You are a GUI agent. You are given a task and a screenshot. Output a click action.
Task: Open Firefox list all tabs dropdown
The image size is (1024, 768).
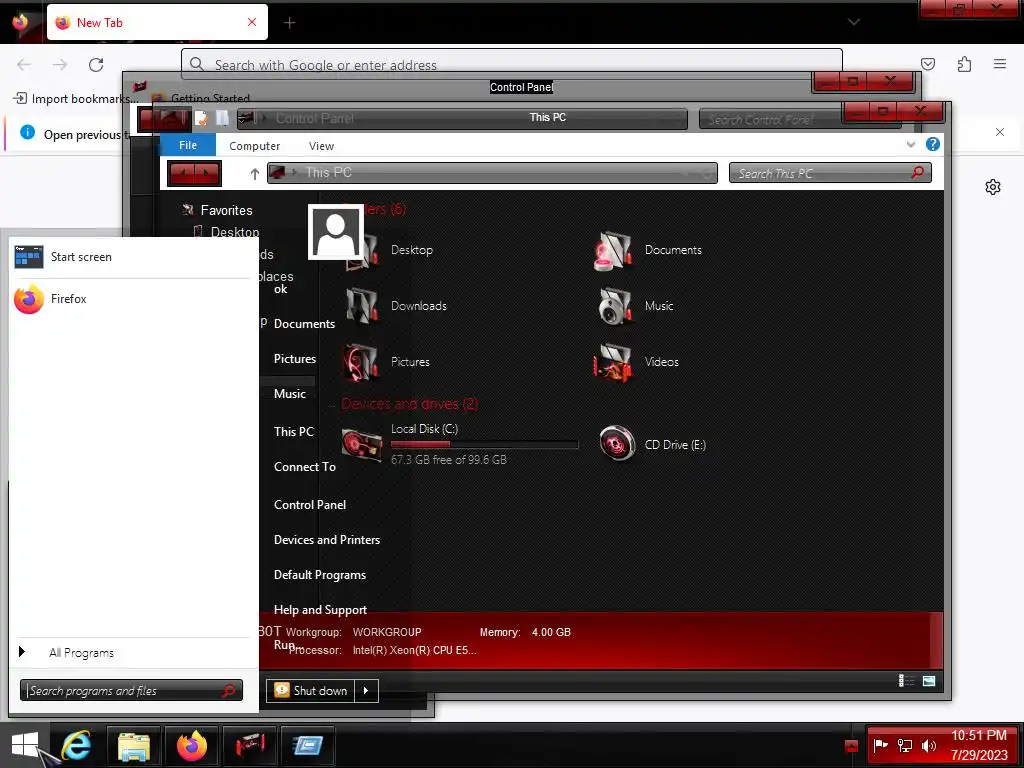[x=853, y=22]
